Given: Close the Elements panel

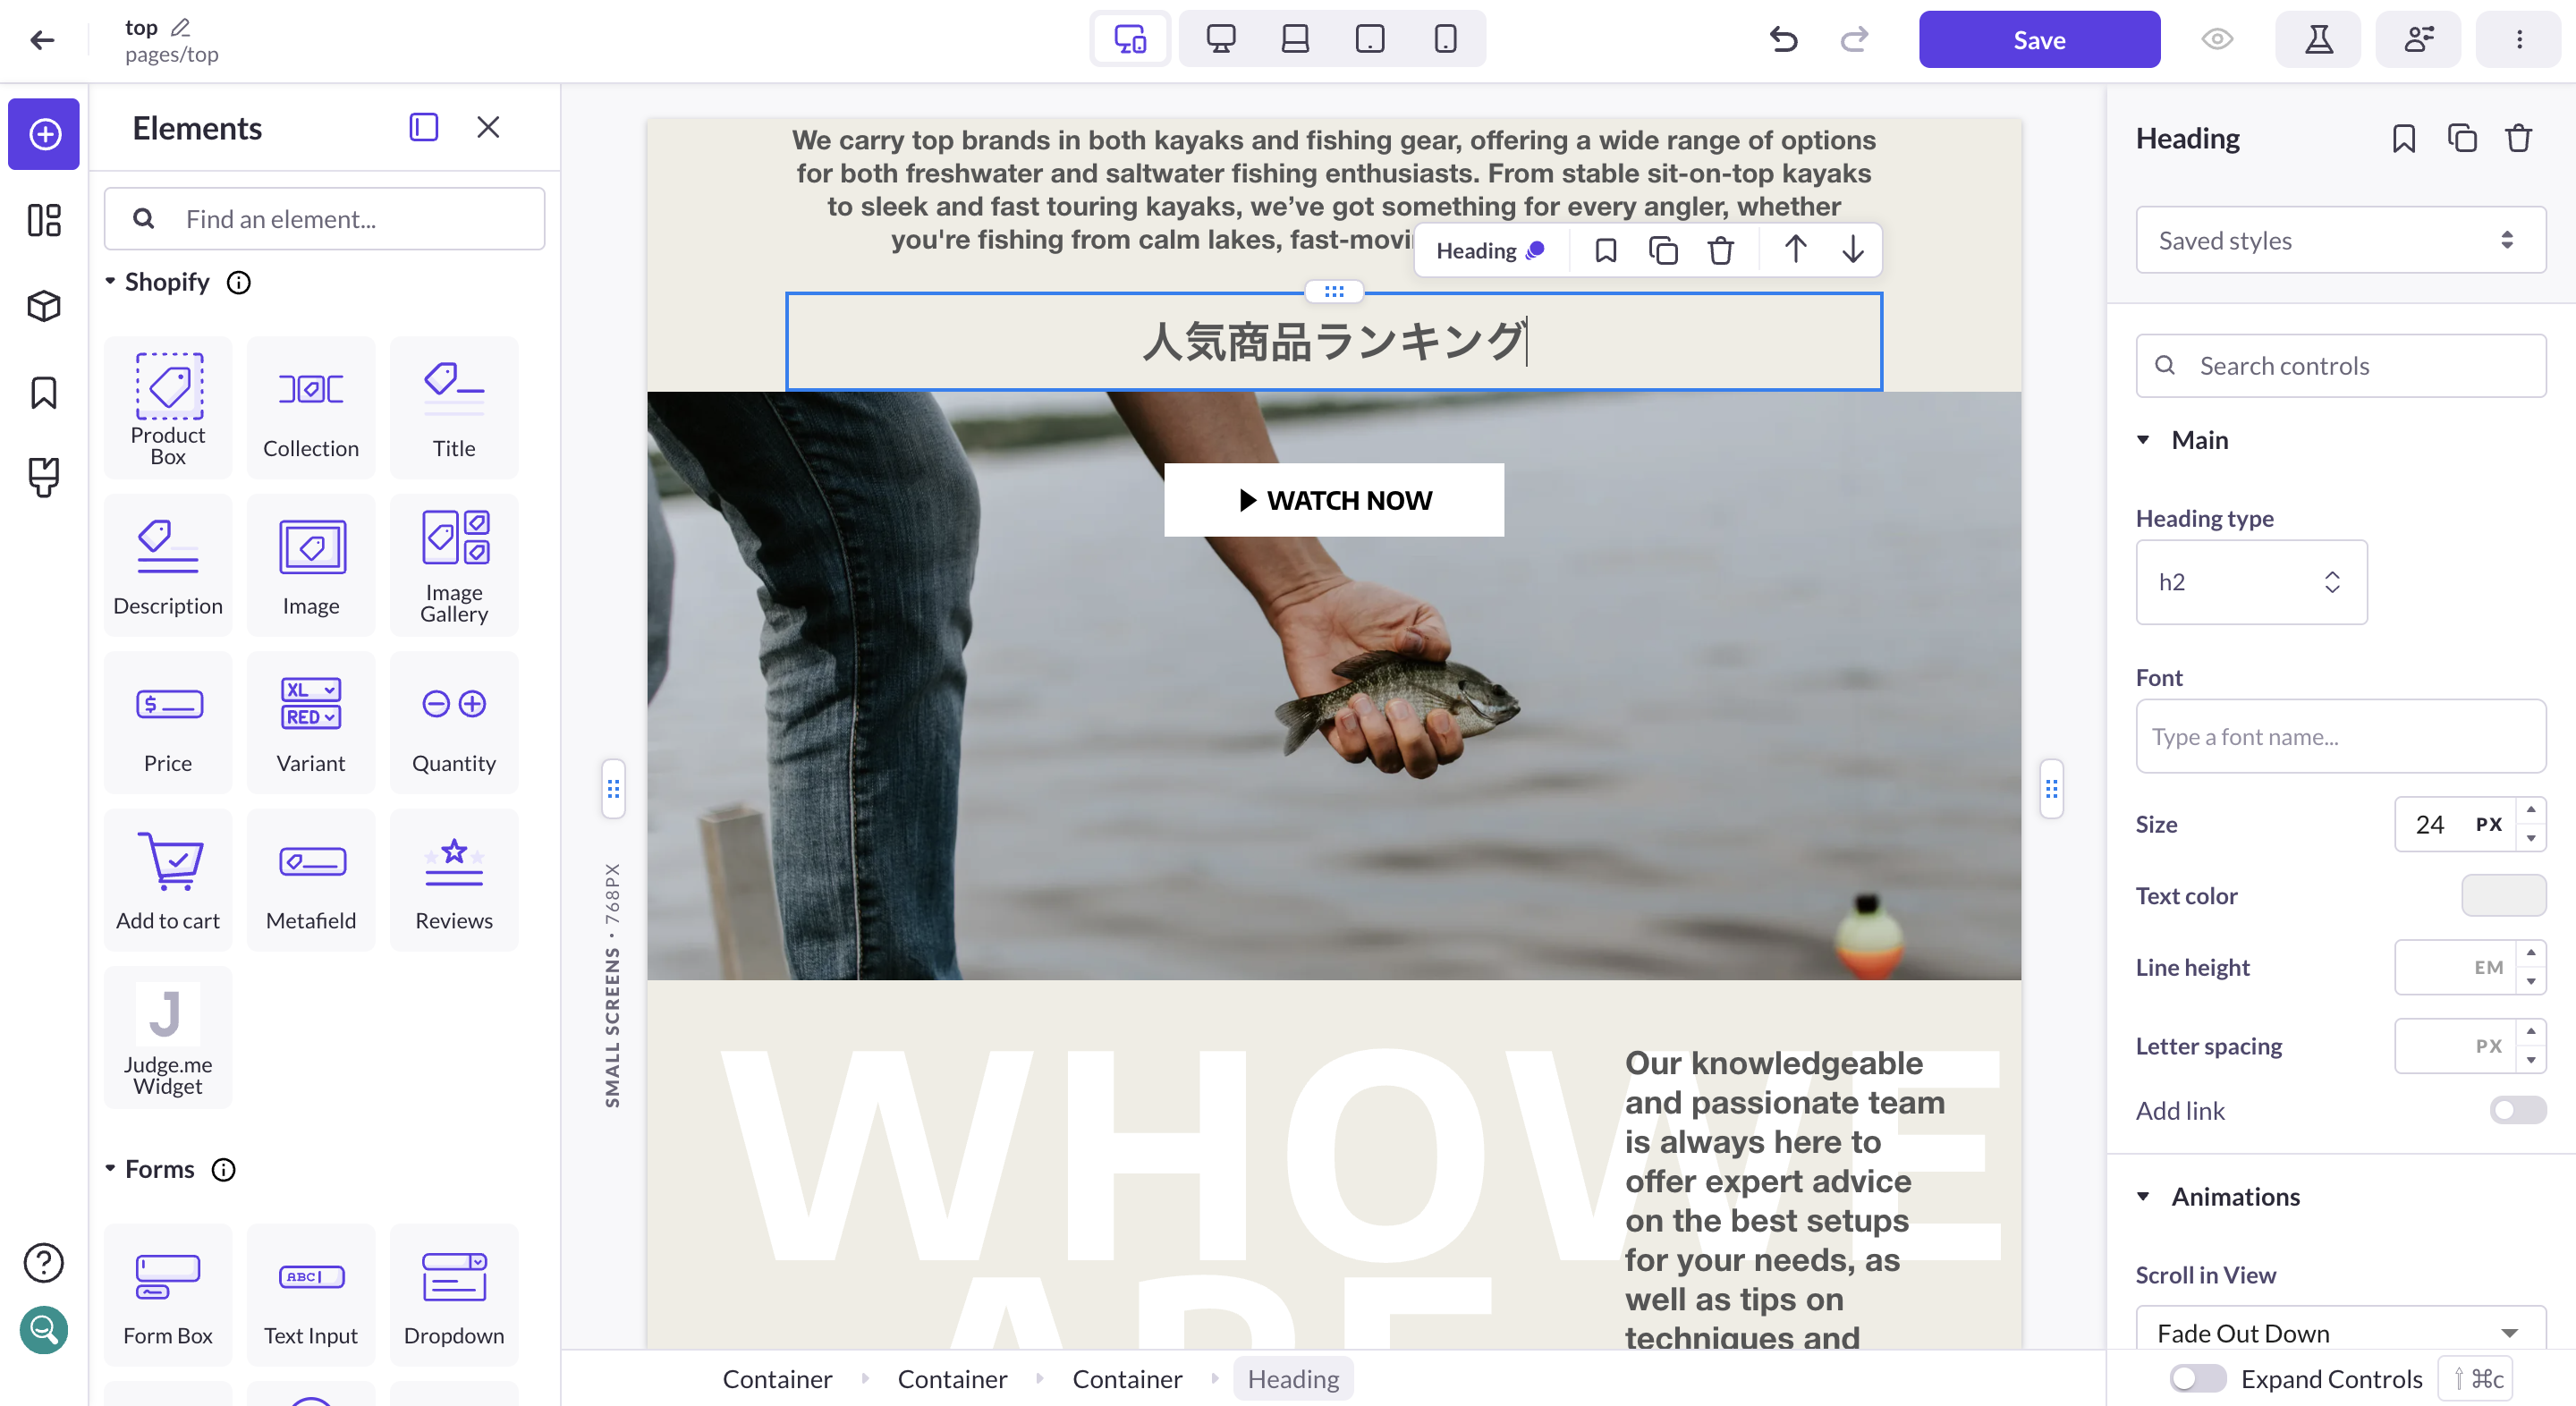Looking at the screenshot, I should (x=488, y=127).
